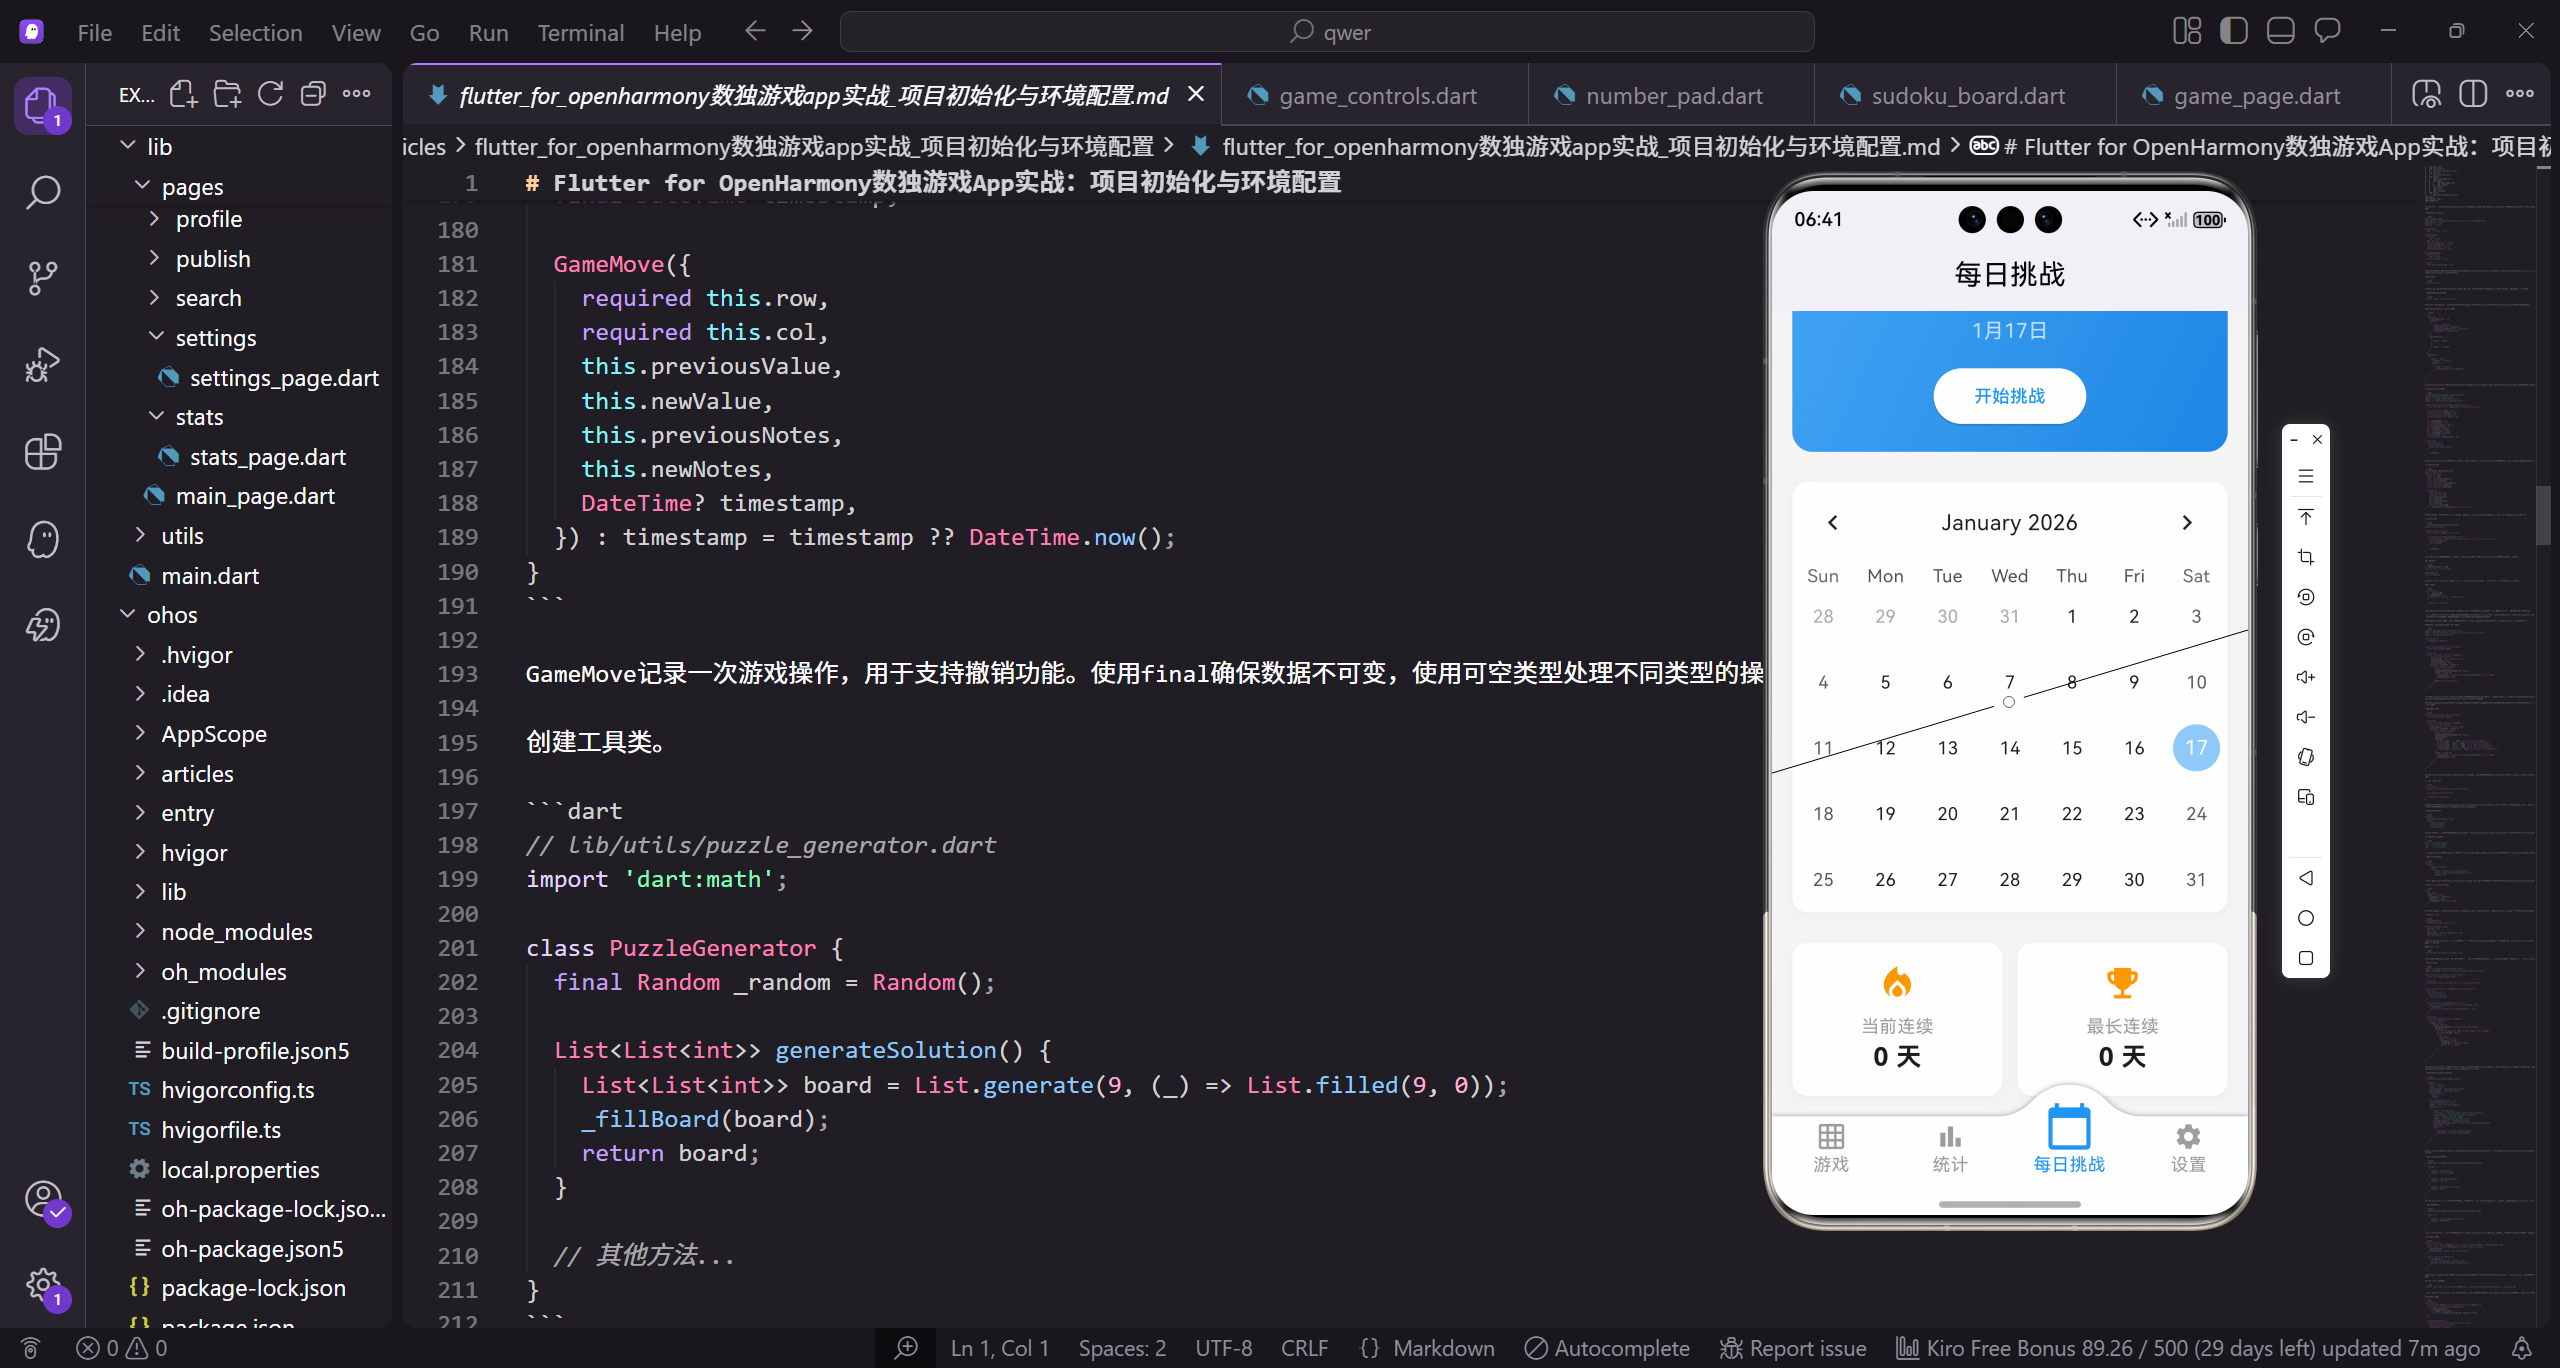
Task: Collapse the settings folder
Action: point(215,338)
